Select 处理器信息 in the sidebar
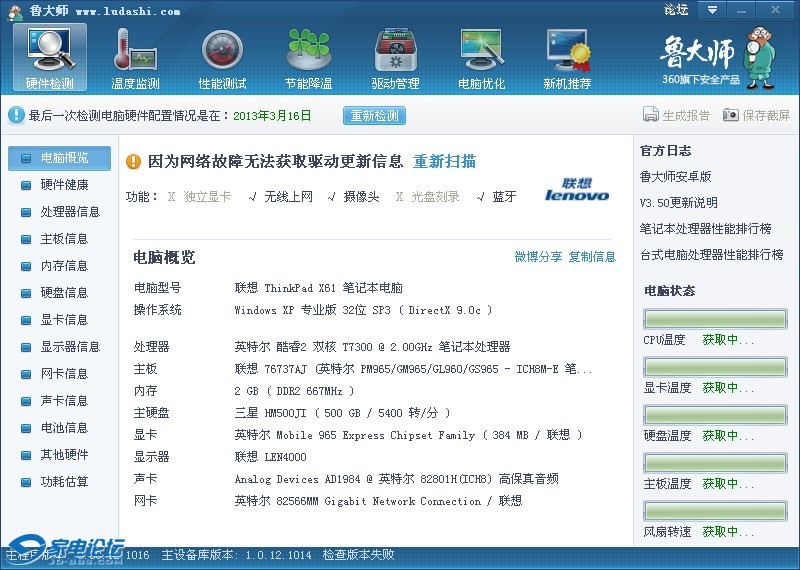Viewport: 800px width, 570px height. click(x=70, y=212)
